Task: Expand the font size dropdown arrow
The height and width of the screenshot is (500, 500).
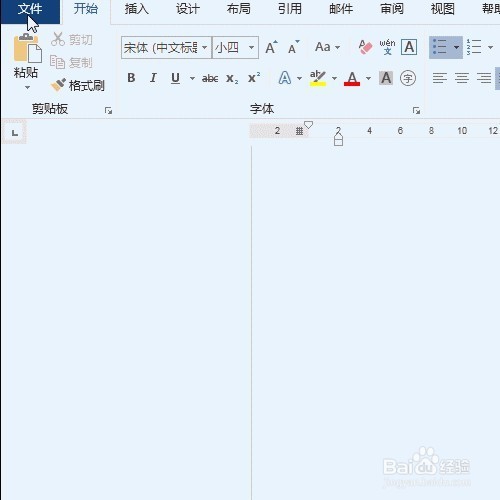Action: [x=252, y=48]
